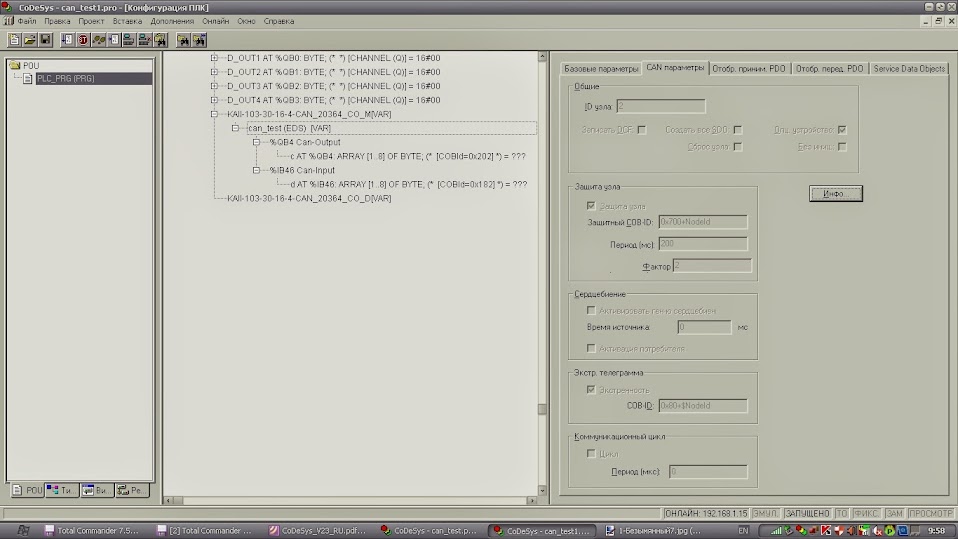Click the Step-in arrow toolbar icon

pos(114,40)
